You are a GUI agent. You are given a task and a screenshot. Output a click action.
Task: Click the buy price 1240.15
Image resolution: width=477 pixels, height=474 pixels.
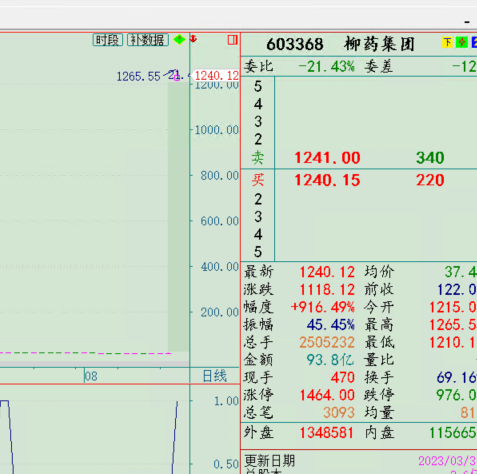[x=327, y=180]
